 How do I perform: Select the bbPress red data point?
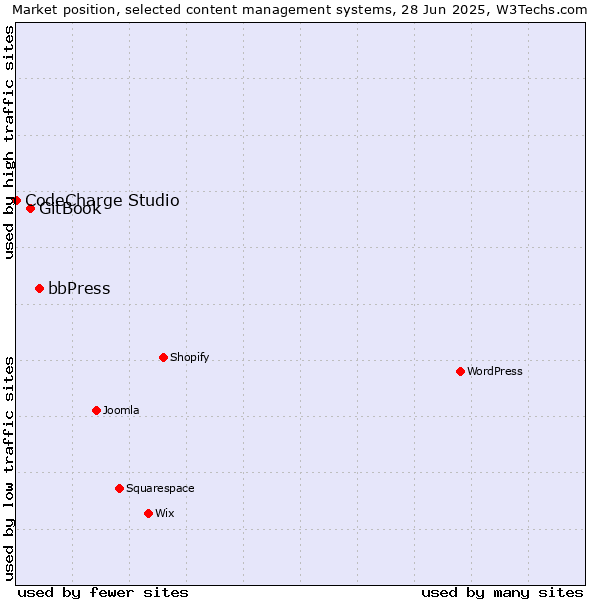[x=39, y=289]
